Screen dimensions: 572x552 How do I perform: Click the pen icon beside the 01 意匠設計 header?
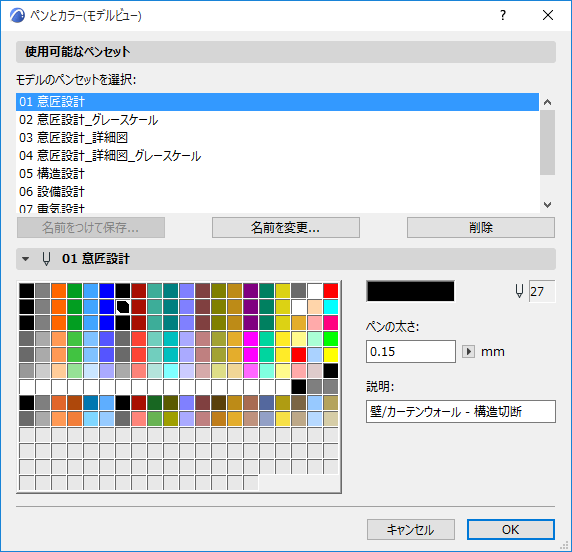point(46,259)
